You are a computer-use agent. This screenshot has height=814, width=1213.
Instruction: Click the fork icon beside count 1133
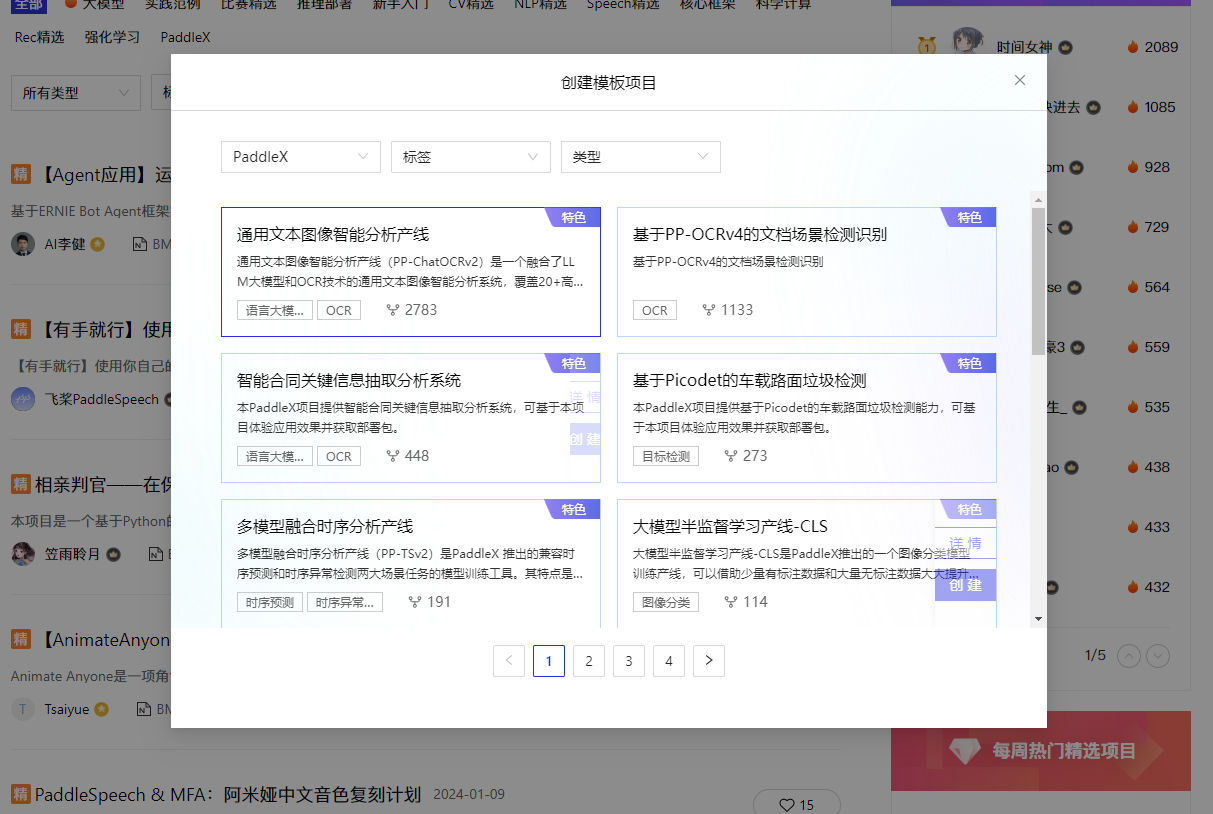(x=708, y=310)
